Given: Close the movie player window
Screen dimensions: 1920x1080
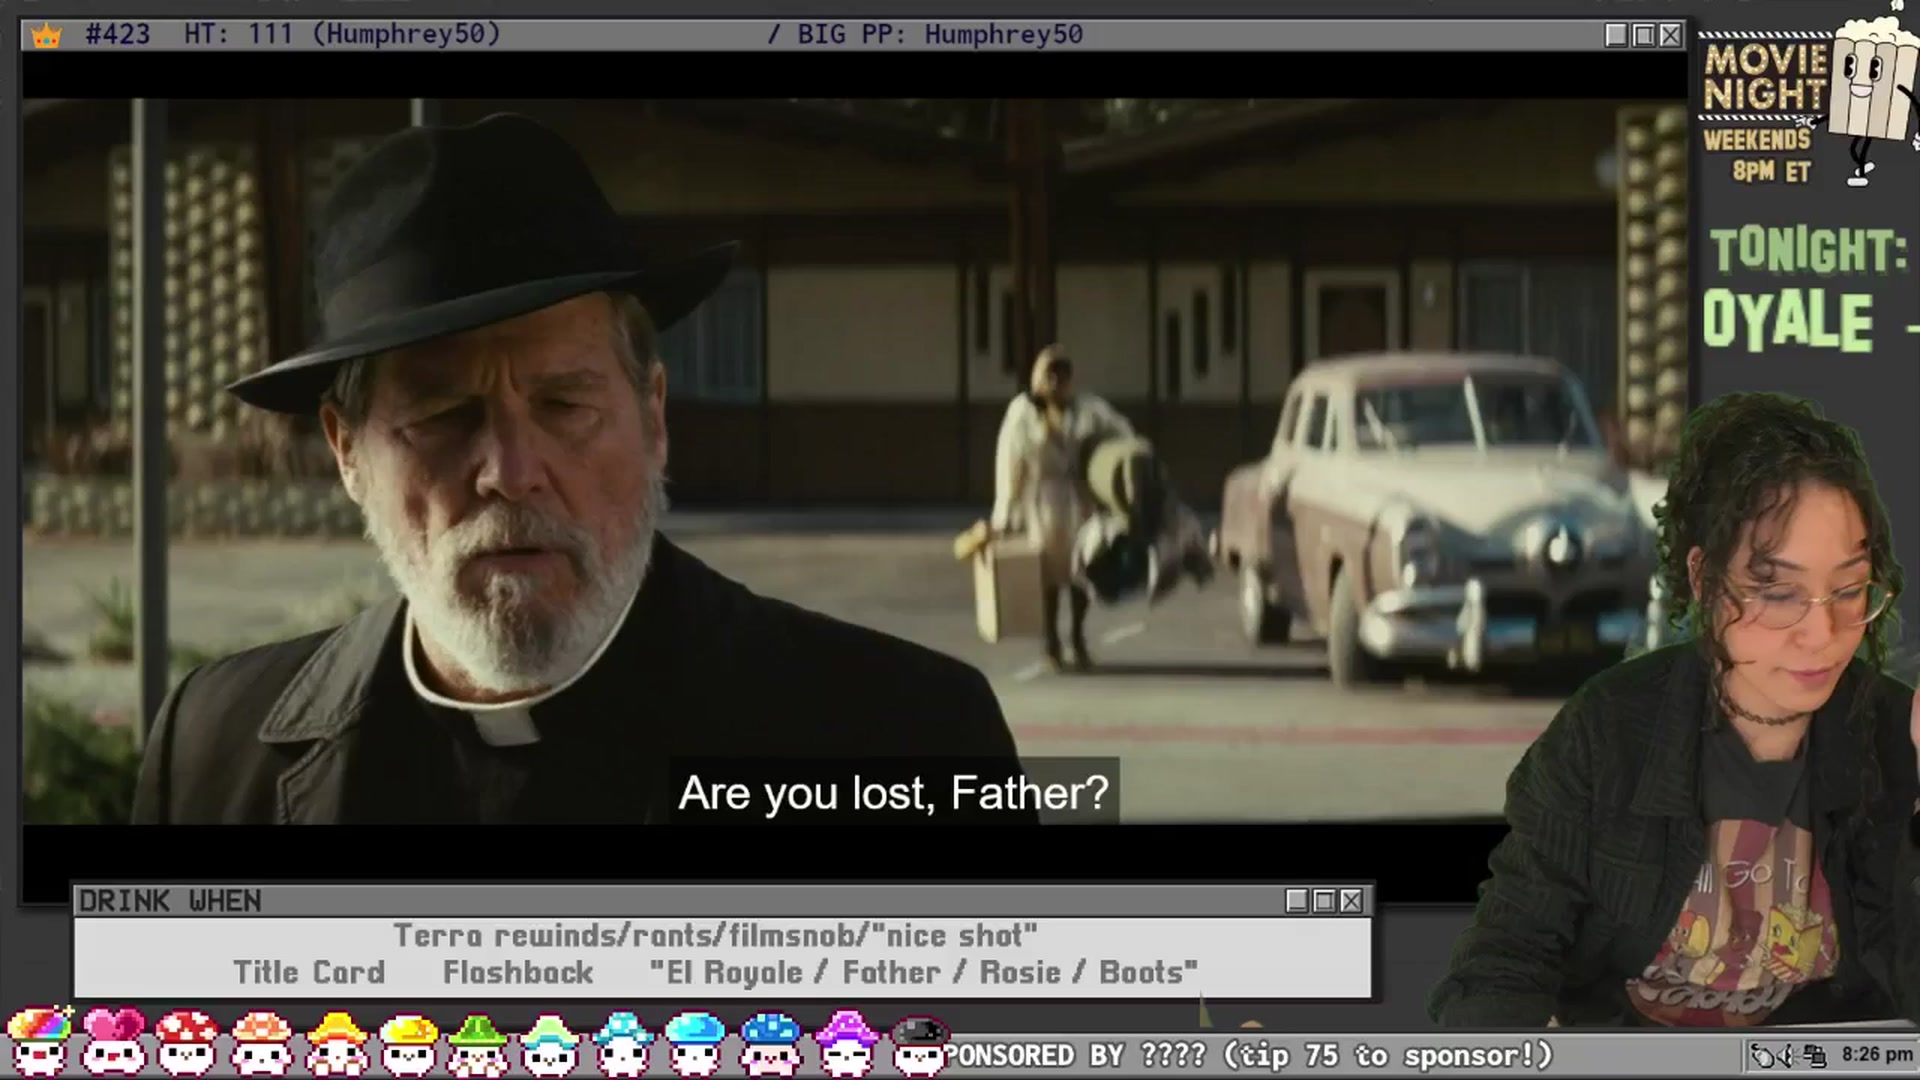Looking at the screenshot, I should coord(1670,36).
